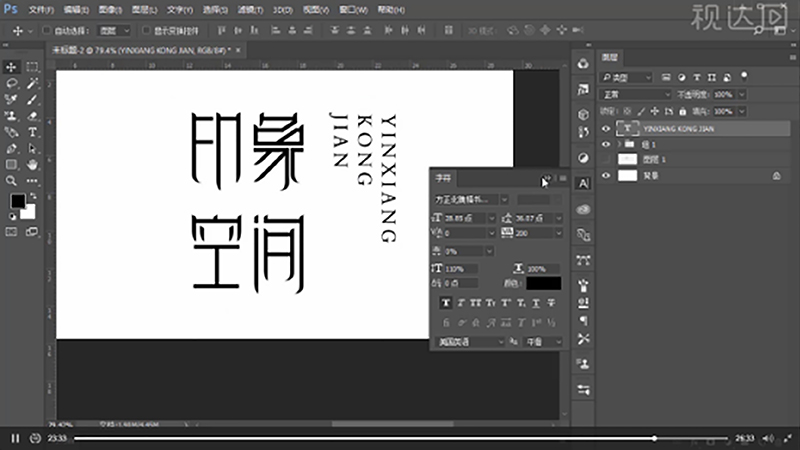Open the 图像 (Image) menu
The height and width of the screenshot is (450, 800).
pos(110,10)
